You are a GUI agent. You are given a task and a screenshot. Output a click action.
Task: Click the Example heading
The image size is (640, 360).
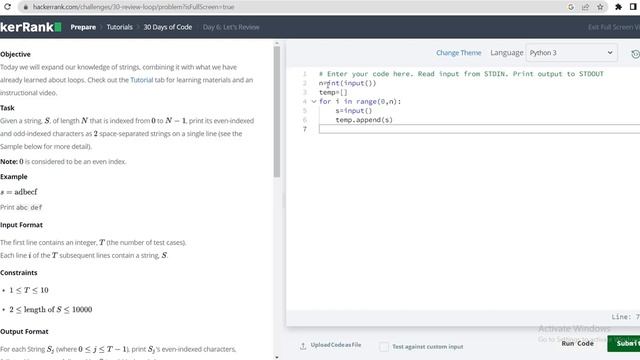[14, 177]
